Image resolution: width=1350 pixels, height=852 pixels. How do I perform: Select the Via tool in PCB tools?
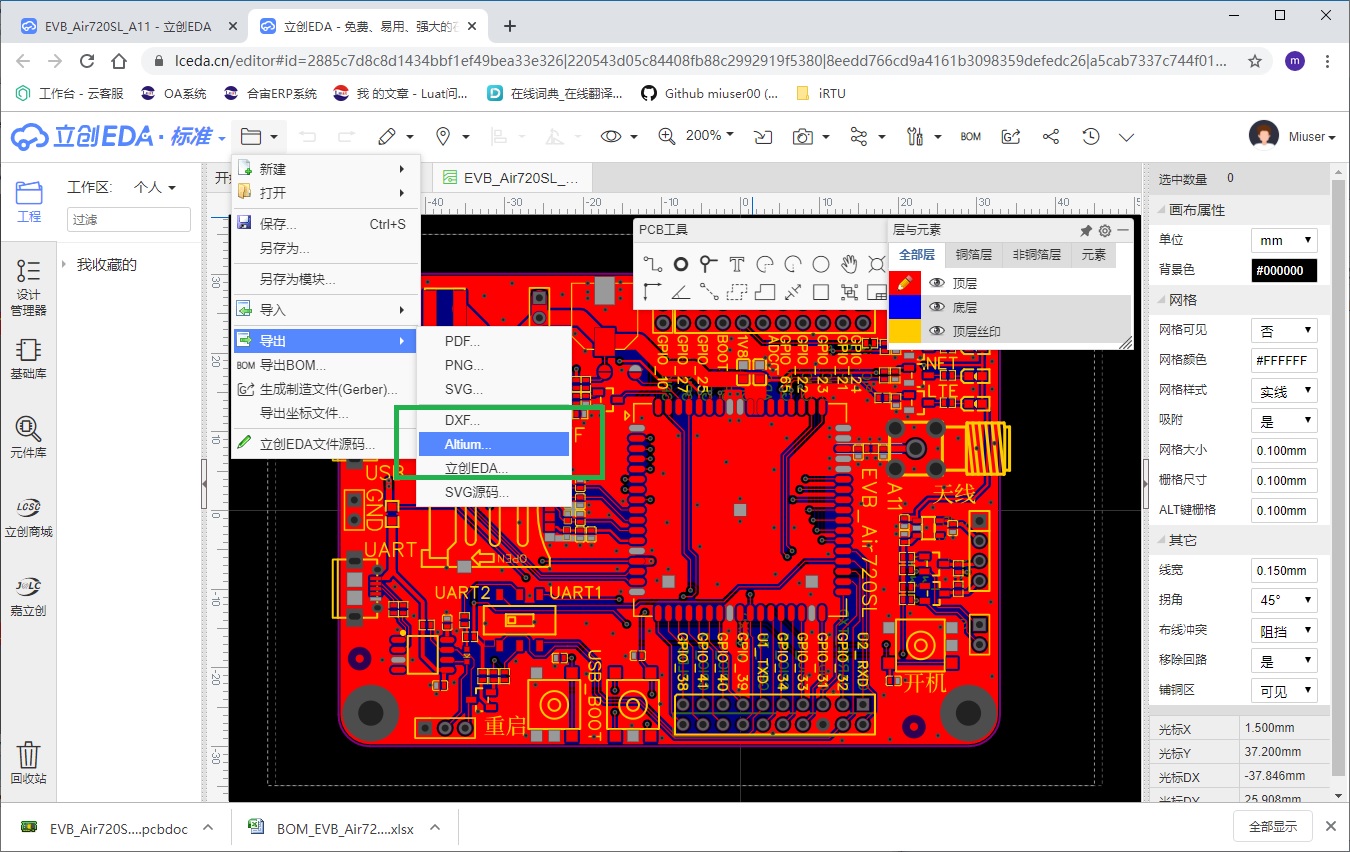click(x=708, y=264)
